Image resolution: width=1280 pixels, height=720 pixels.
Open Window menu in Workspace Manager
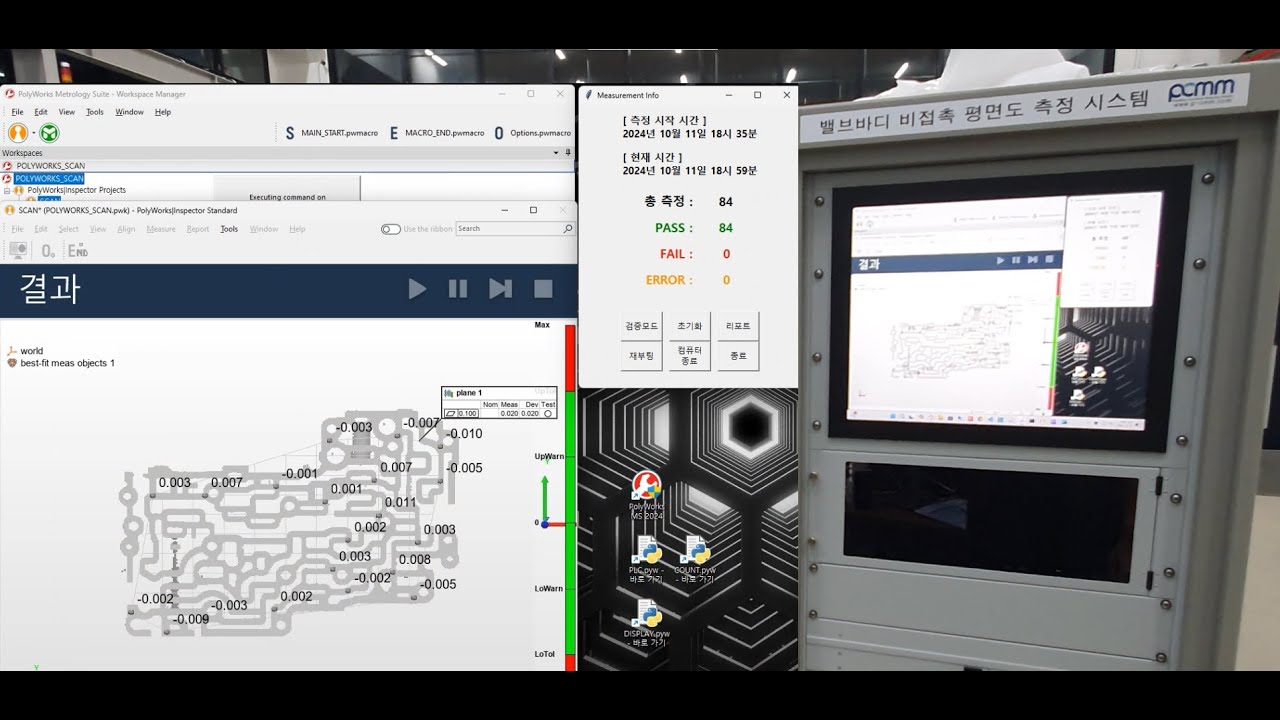coord(129,112)
